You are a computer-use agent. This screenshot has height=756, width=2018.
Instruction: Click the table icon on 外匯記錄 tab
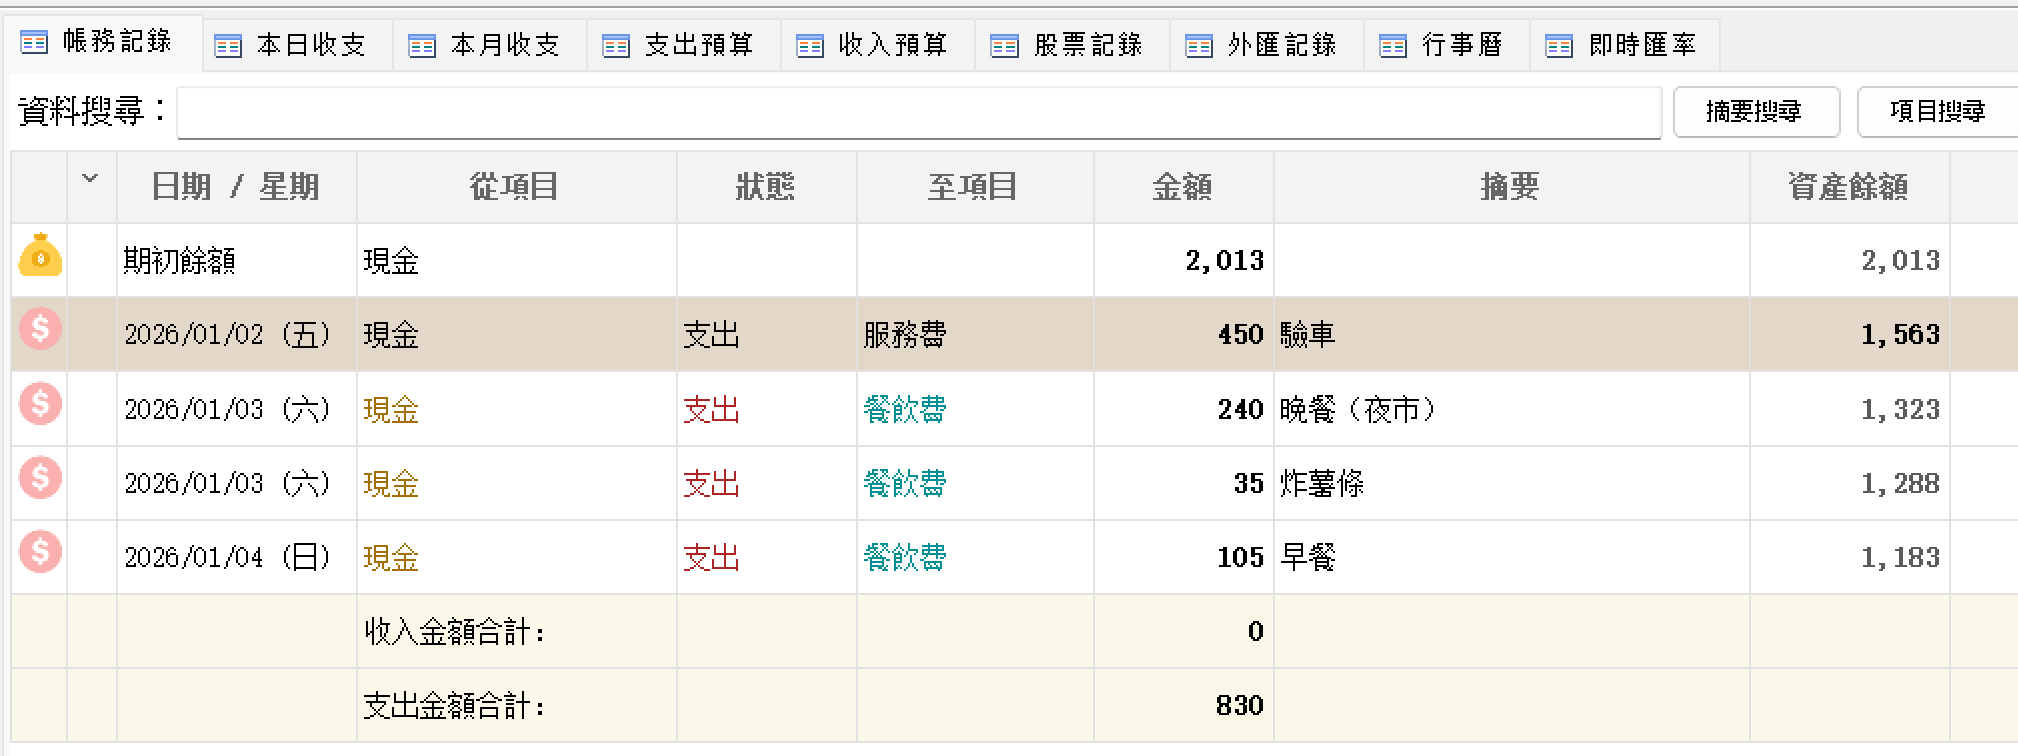click(1199, 46)
